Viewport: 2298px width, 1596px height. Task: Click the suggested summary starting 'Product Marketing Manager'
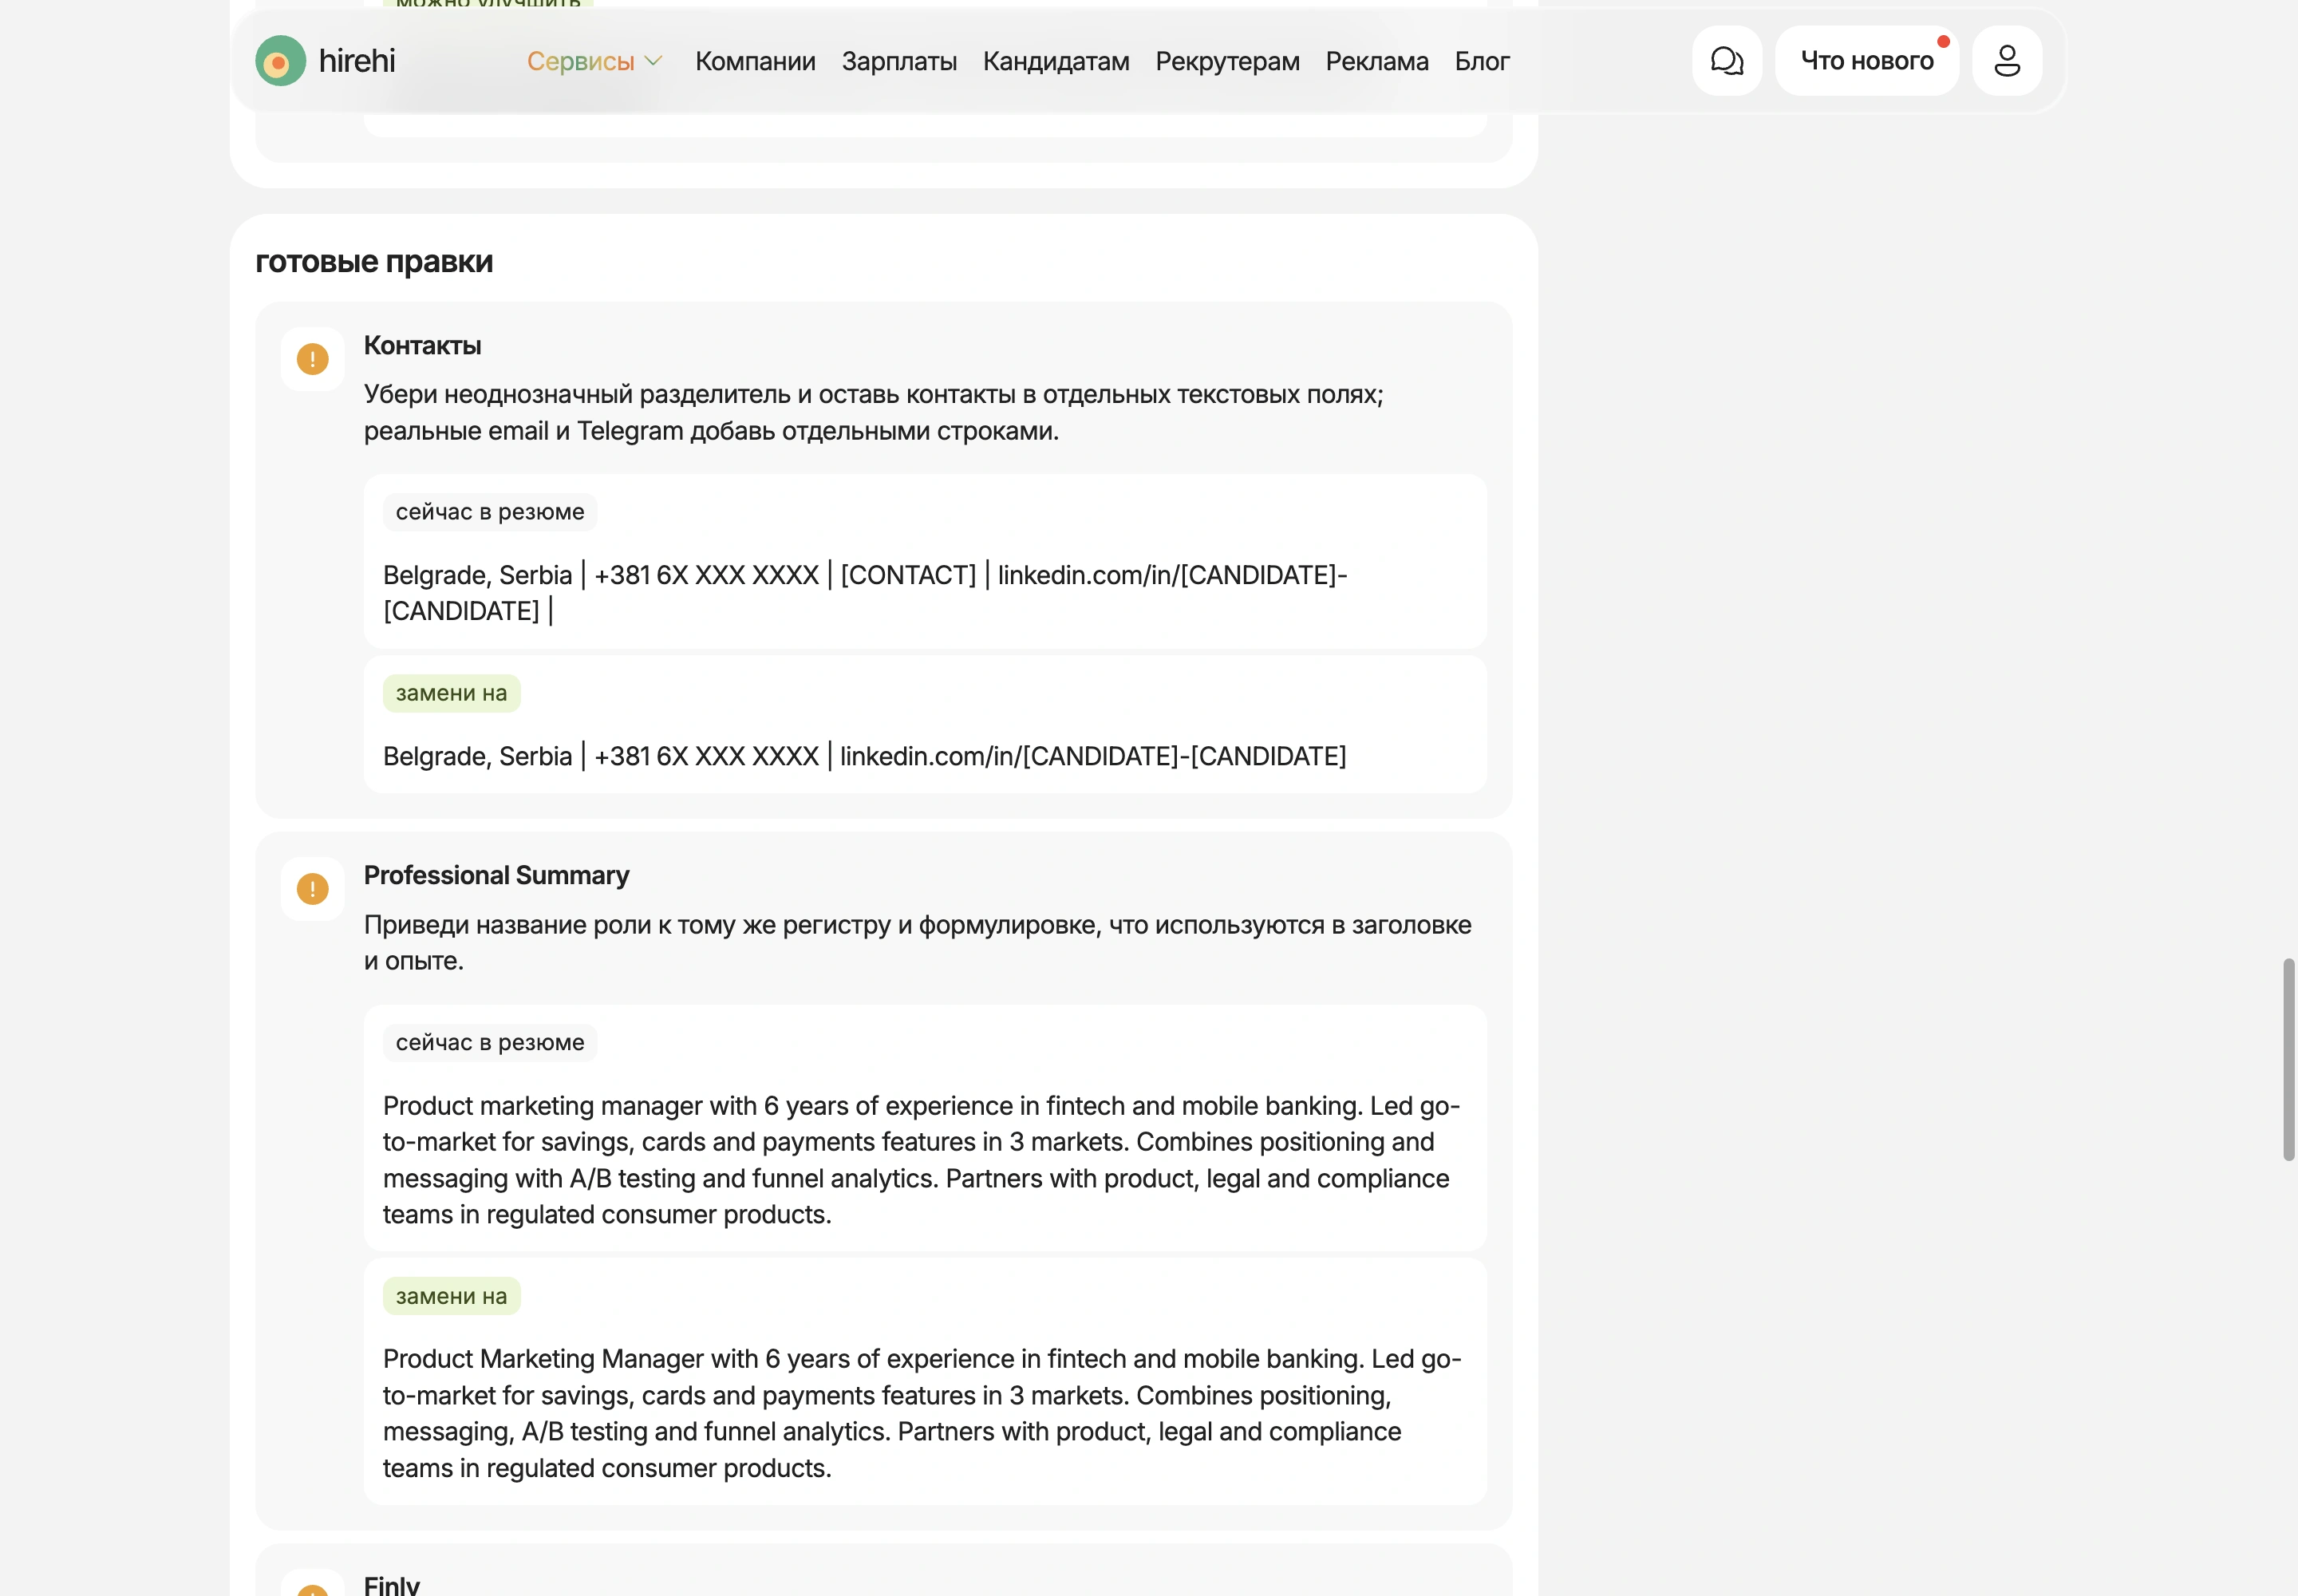[x=921, y=1413]
